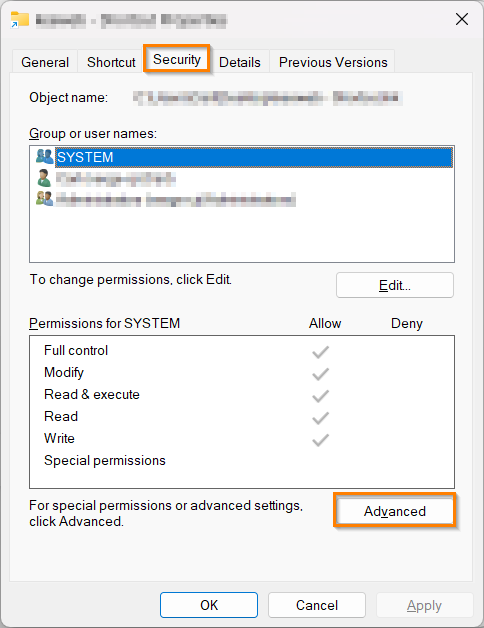Switch to the General tab
The width and height of the screenshot is (484, 628).
[x=45, y=62]
